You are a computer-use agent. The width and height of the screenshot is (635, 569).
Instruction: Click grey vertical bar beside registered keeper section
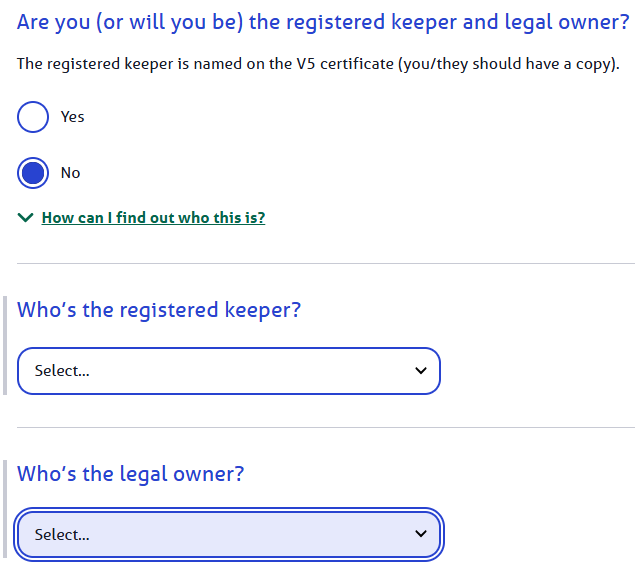(6, 345)
